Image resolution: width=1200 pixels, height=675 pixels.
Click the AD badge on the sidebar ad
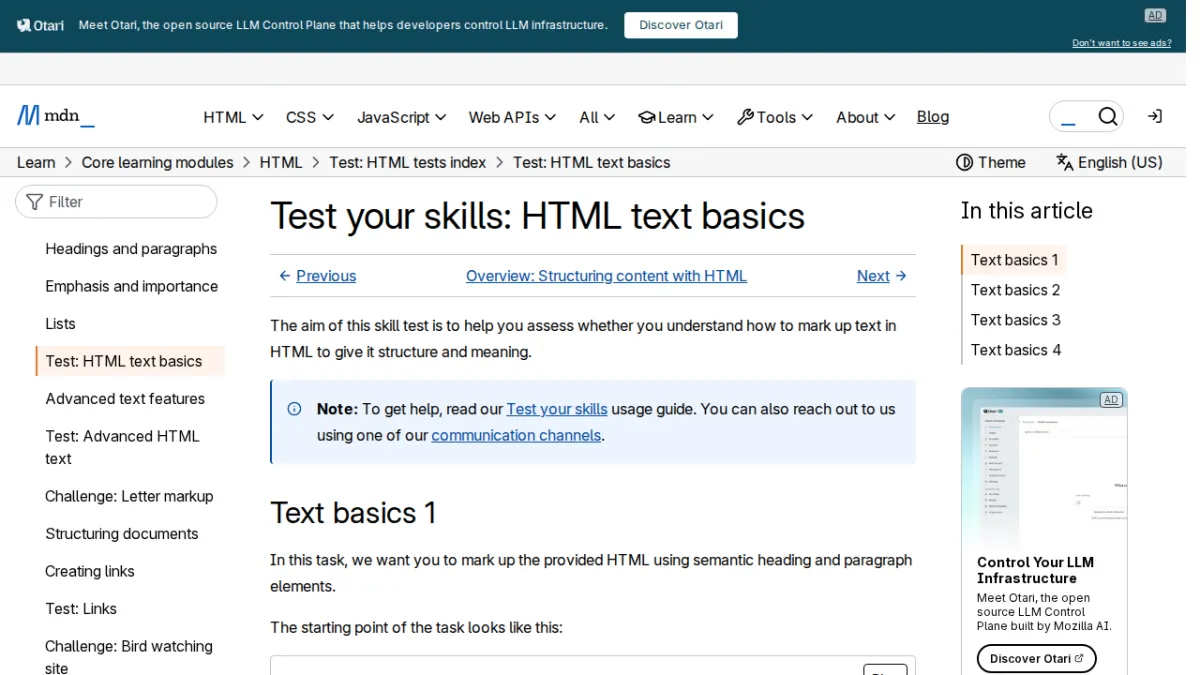pyautogui.click(x=1110, y=400)
